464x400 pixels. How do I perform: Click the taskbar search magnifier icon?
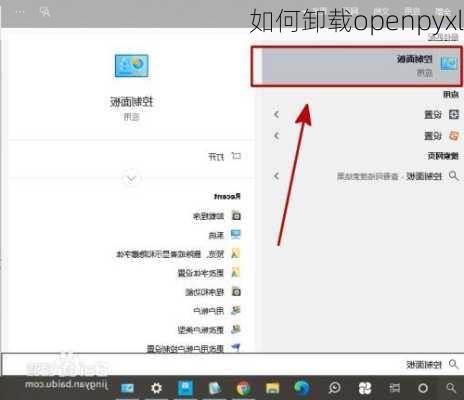451,388
